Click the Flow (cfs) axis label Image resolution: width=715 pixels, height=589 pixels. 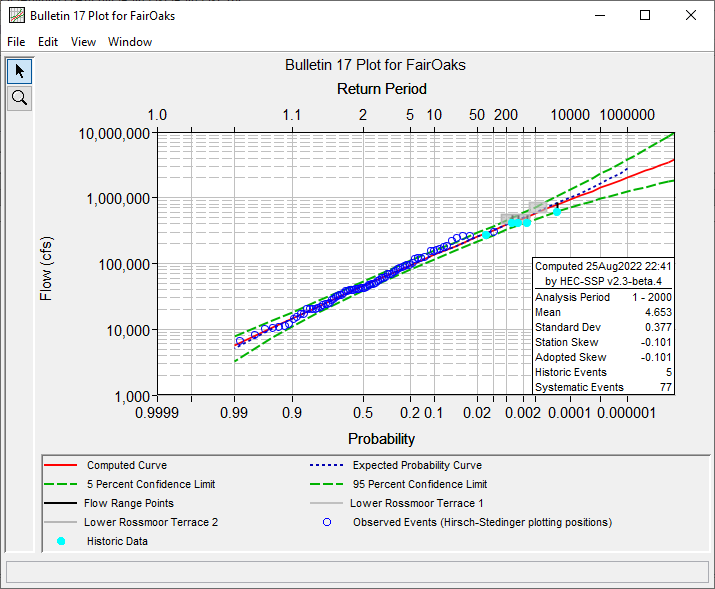tap(46, 268)
